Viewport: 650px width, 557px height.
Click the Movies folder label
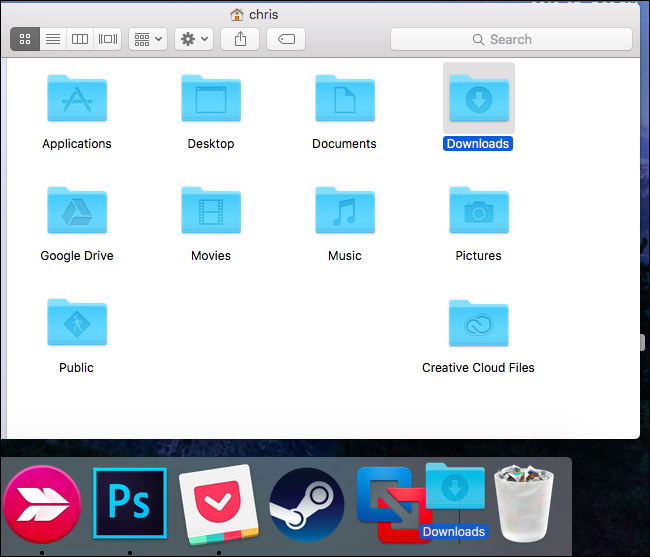click(211, 256)
